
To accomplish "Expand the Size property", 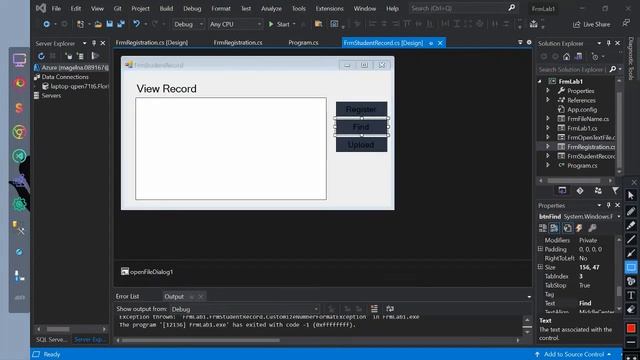I will click(x=540, y=267).
